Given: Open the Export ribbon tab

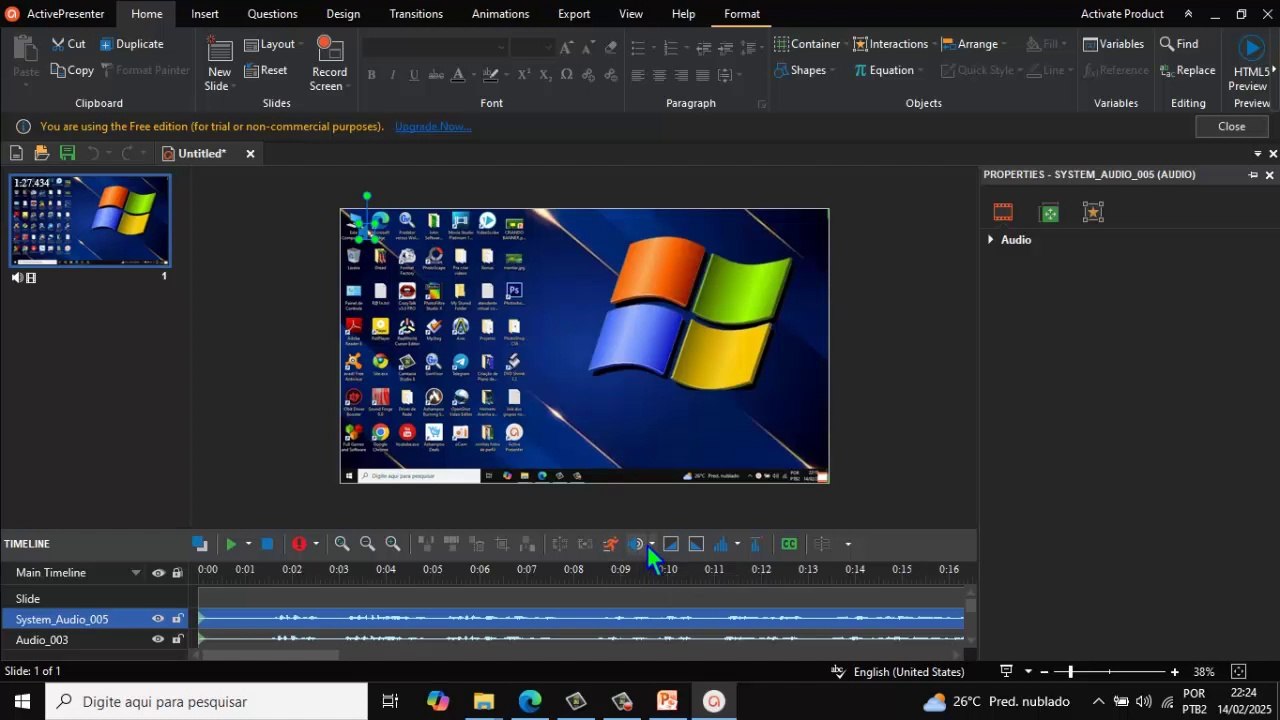Looking at the screenshot, I should (x=574, y=14).
